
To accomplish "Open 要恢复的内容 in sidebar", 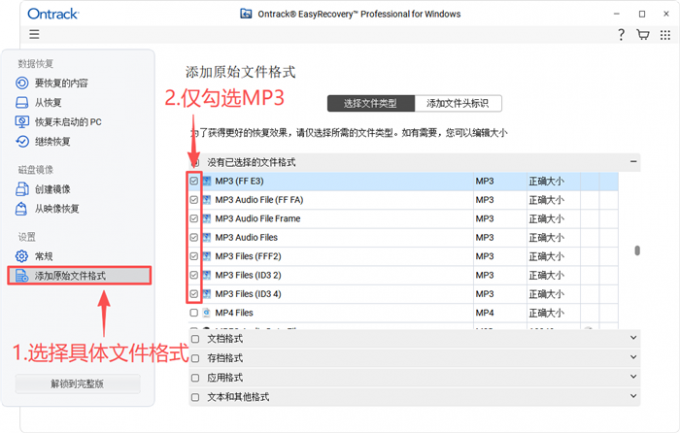I will coord(61,83).
